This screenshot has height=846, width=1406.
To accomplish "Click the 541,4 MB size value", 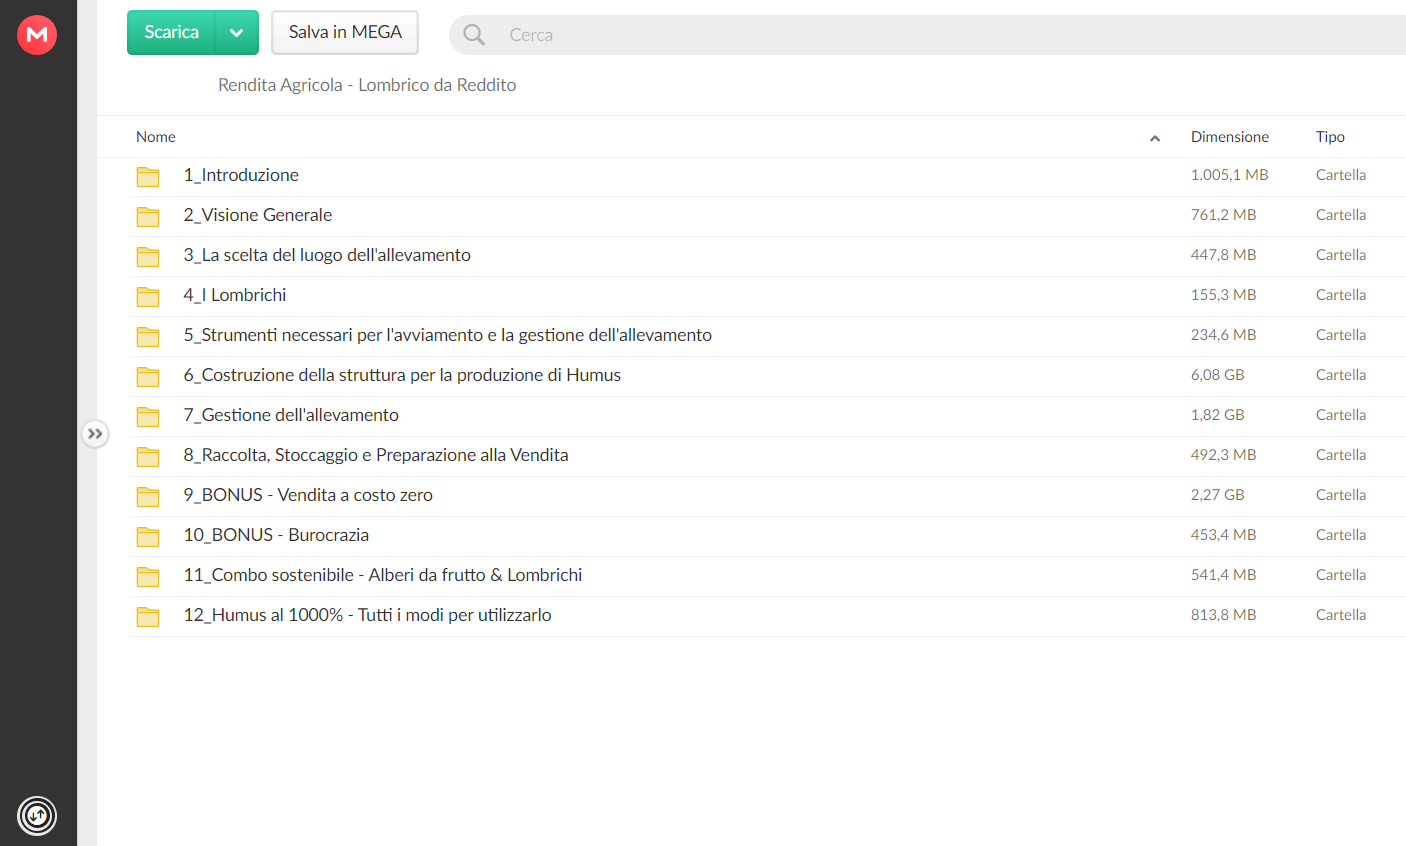I will pos(1223,575).
